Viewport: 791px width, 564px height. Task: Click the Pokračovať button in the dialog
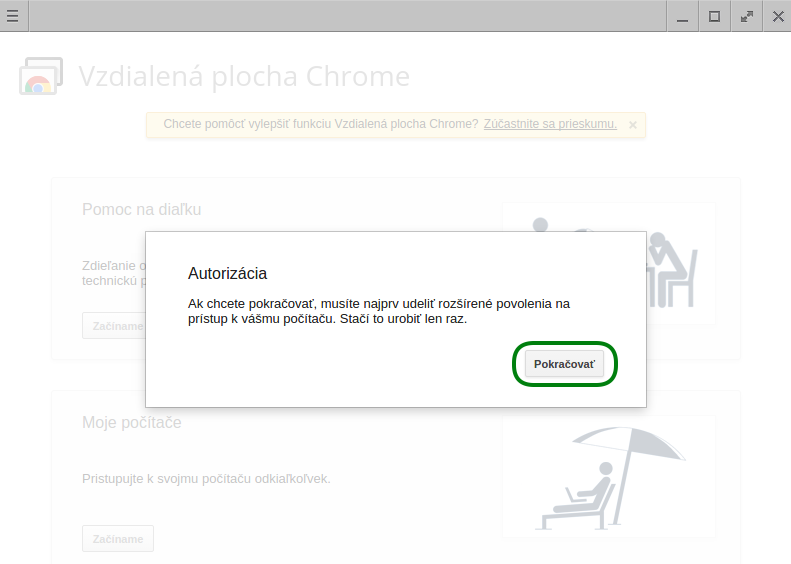tap(564, 364)
